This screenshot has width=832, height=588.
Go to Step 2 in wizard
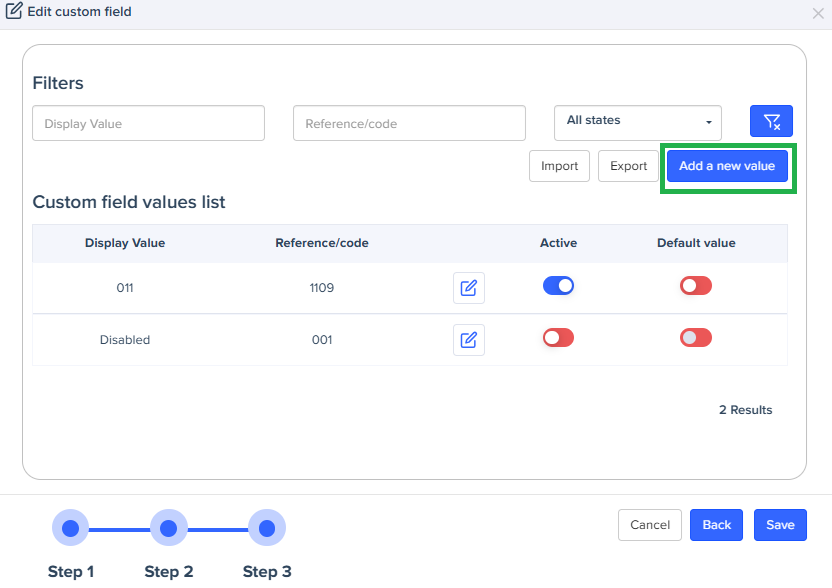[168, 527]
